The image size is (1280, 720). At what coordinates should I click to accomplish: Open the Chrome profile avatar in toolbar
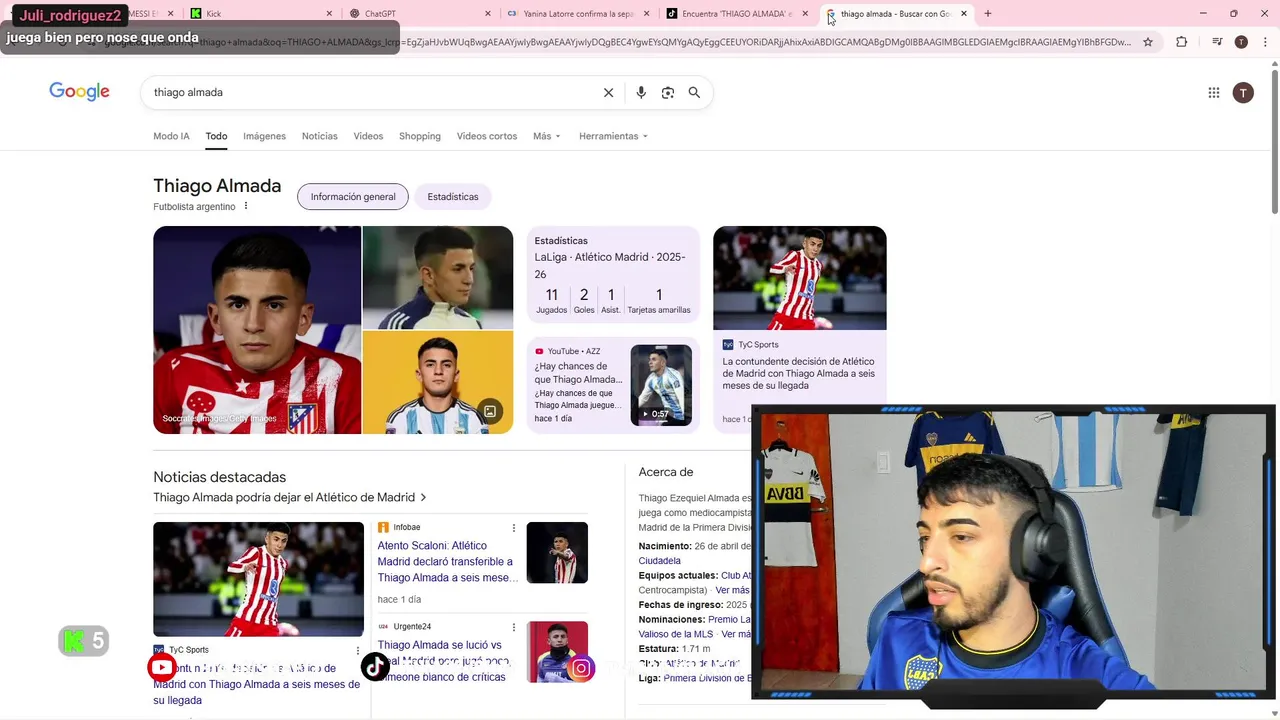(x=1241, y=42)
